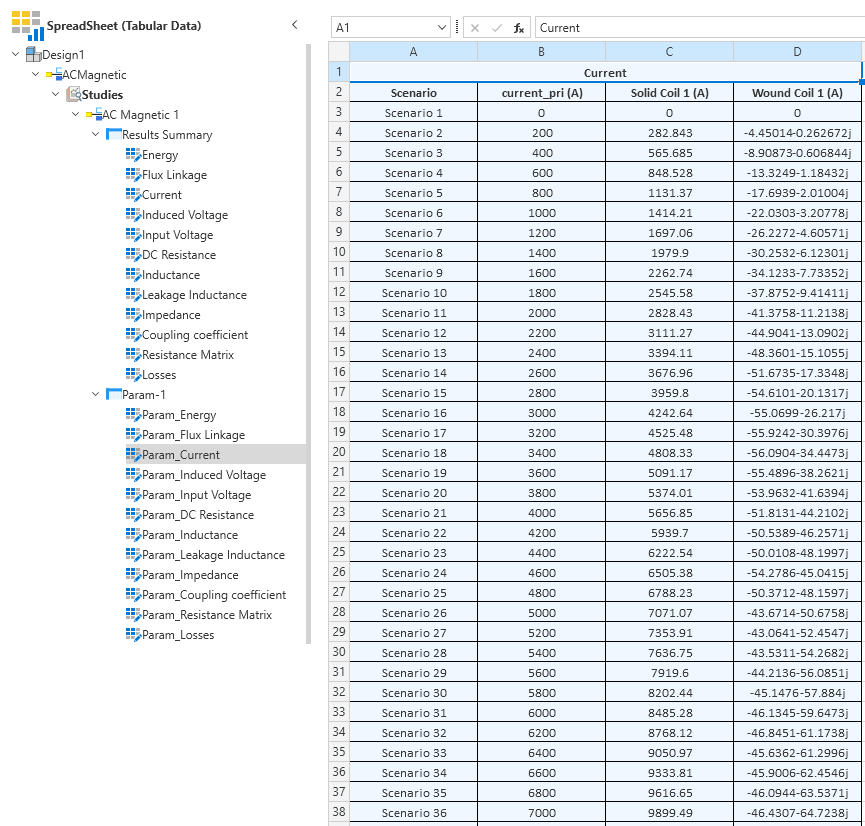Collapse the Results Summary node
The height and width of the screenshot is (826, 865).
(x=95, y=134)
